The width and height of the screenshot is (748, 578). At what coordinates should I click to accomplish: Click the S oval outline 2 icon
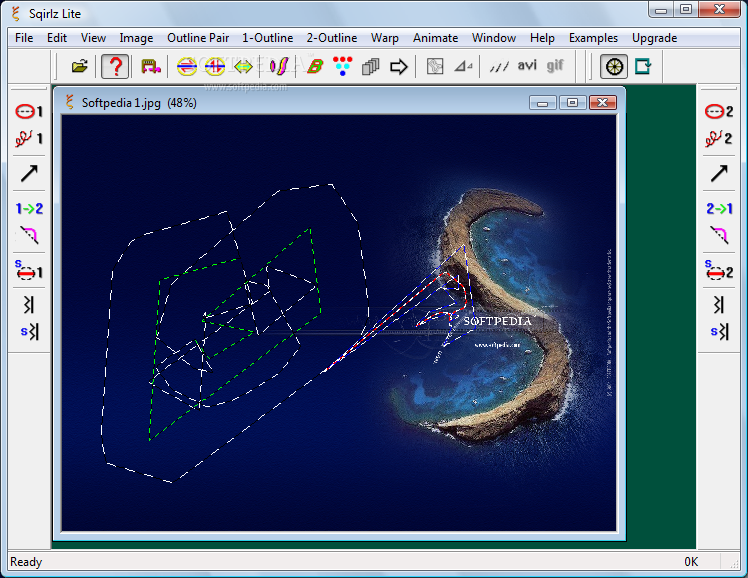(718, 270)
